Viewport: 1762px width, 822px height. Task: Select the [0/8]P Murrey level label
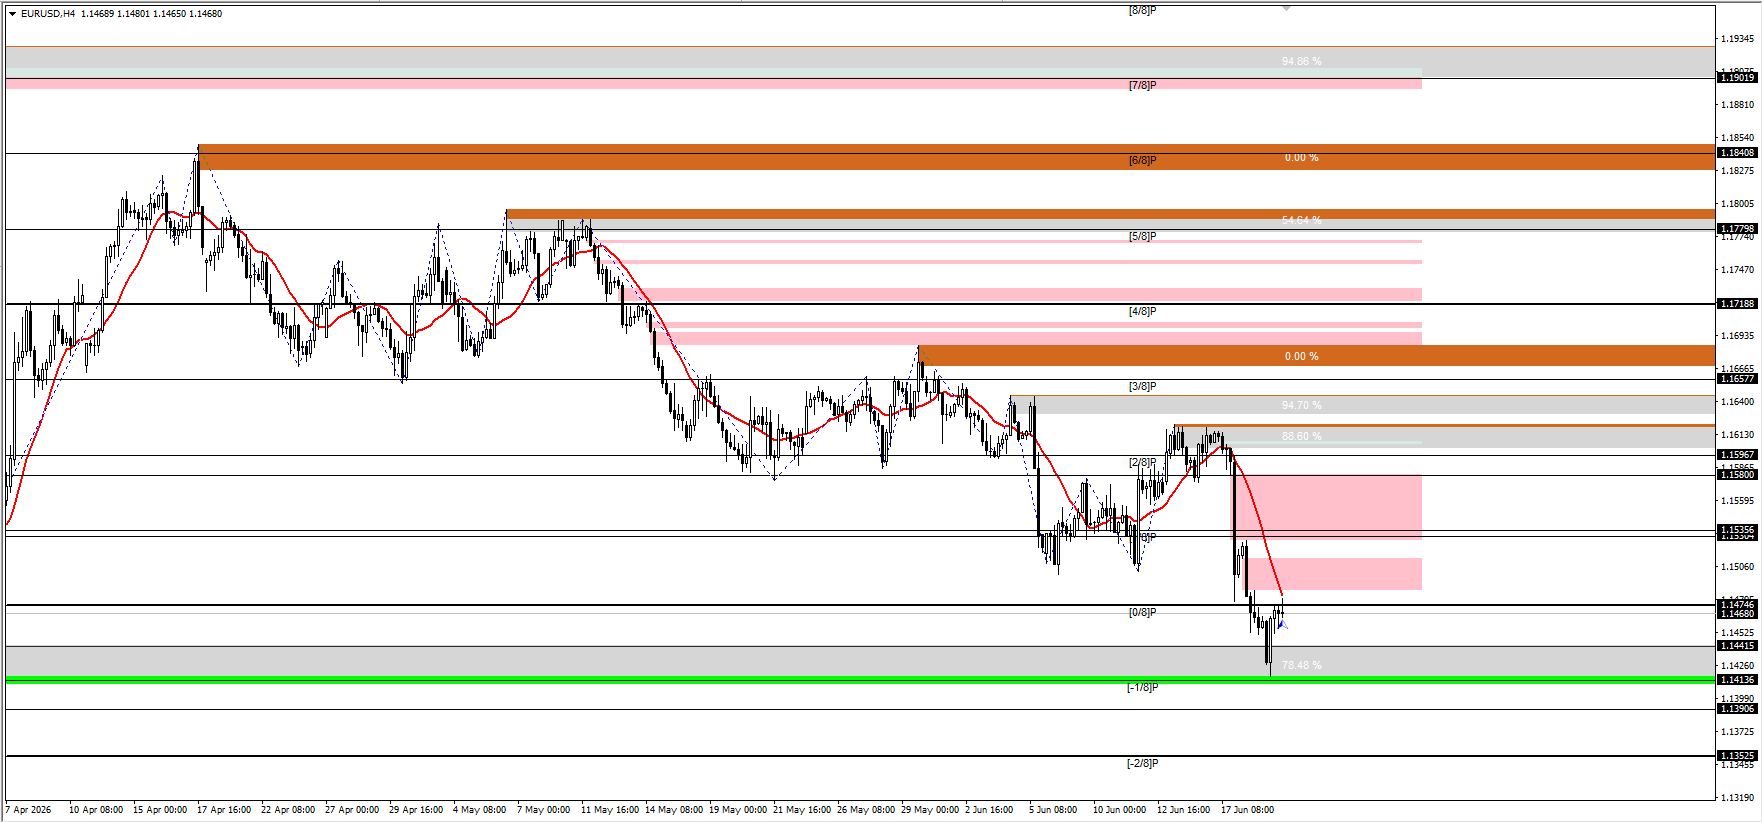pos(1142,612)
